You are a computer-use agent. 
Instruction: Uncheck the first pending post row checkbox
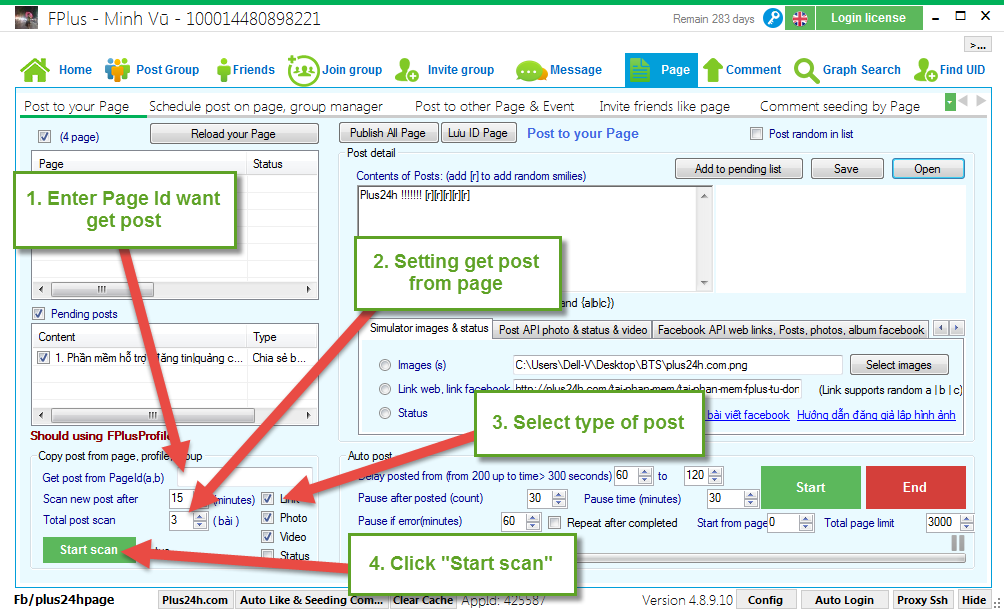pos(43,358)
